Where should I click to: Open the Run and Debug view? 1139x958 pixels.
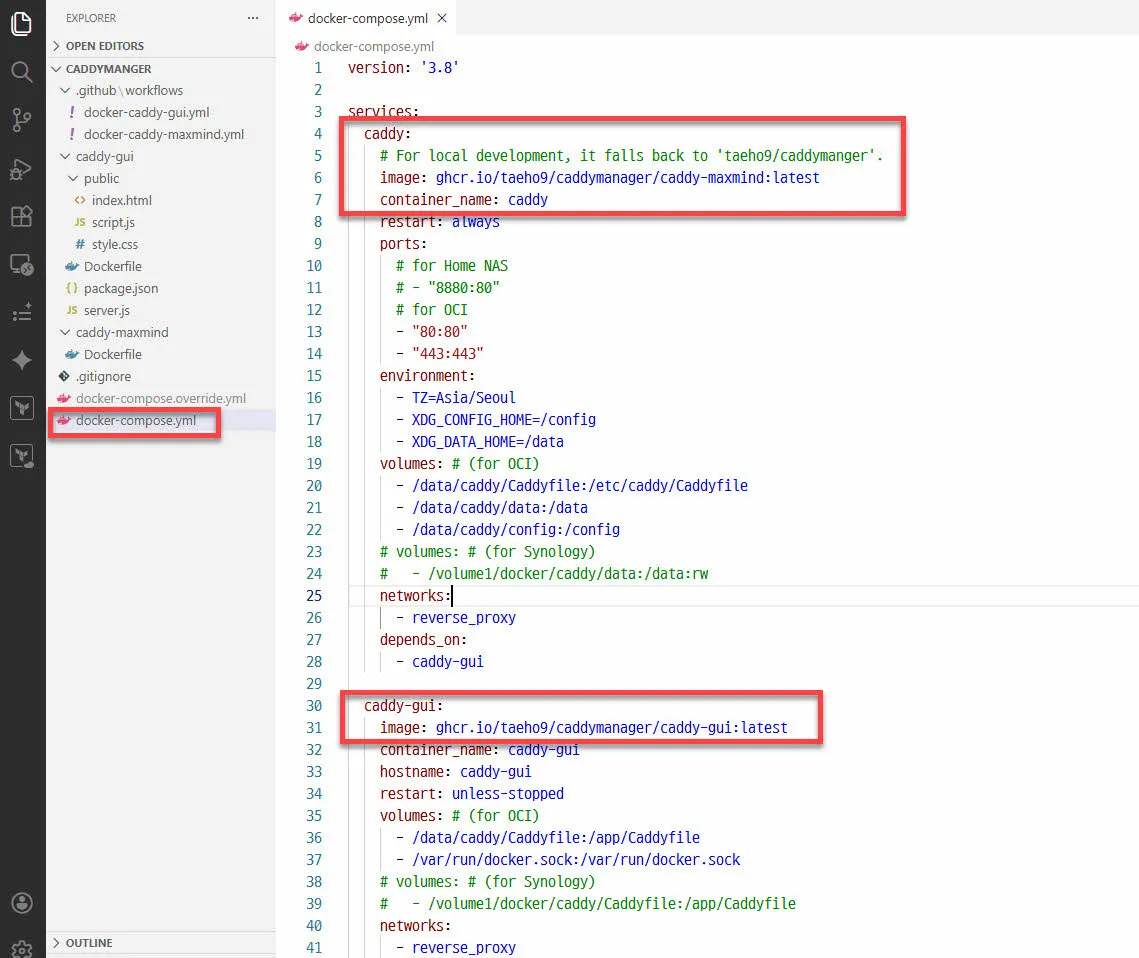pyautogui.click(x=22, y=169)
